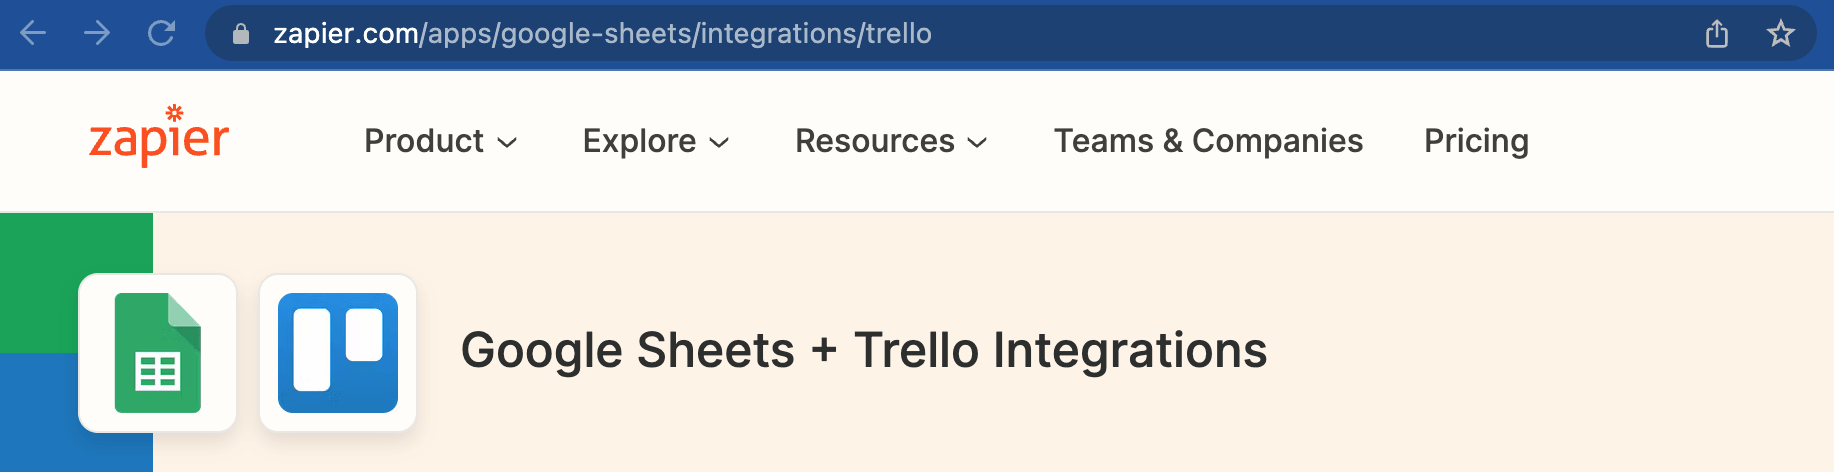Click the Google Sheets app icon
Screen dimensions: 1834x472
pos(158,353)
